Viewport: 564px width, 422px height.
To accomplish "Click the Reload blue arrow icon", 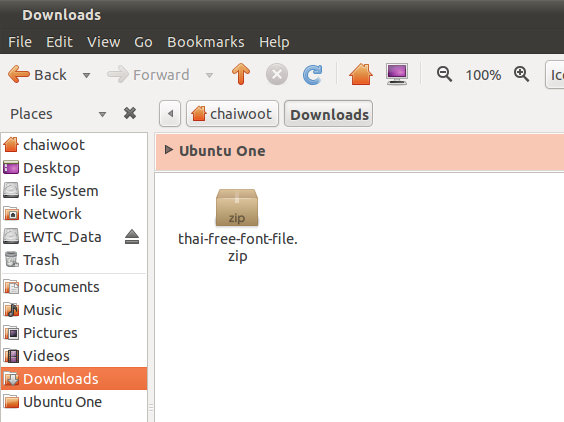I will pyautogui.click(x=312, y=74).
